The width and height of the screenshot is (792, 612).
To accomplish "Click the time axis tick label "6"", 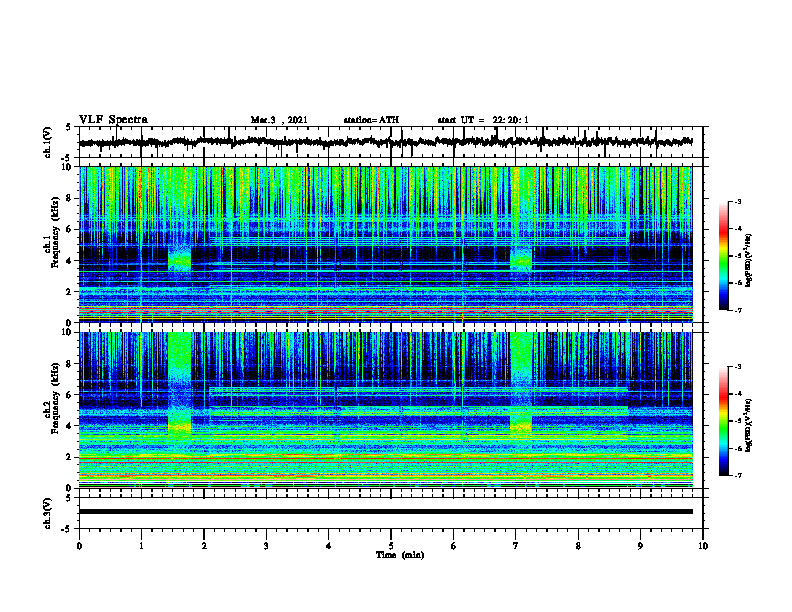I will [453, 546].
